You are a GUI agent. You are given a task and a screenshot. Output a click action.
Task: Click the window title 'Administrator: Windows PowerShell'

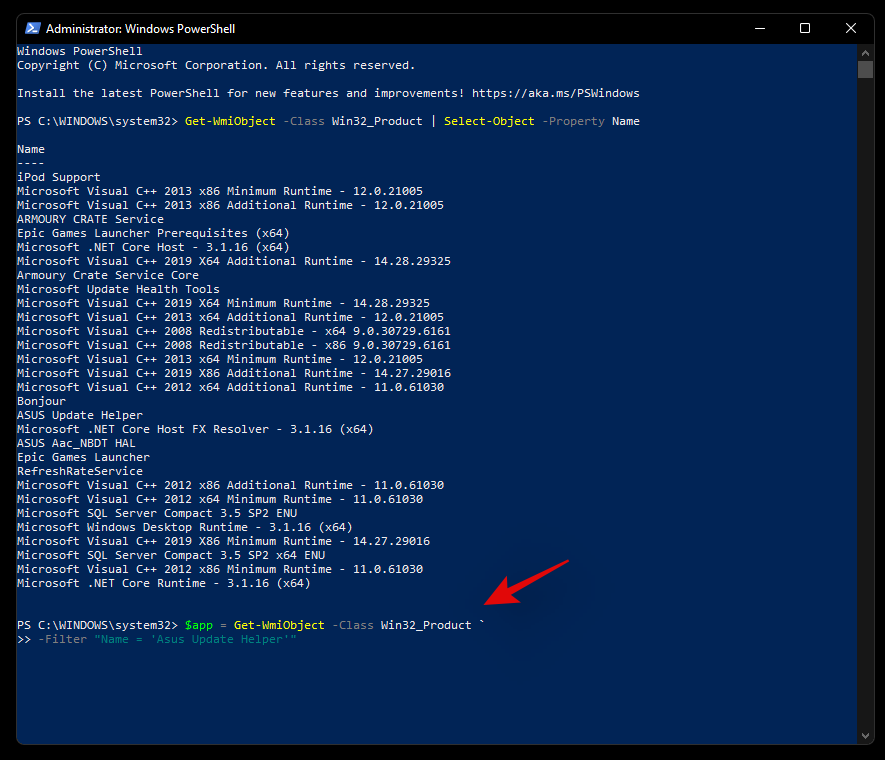click(x=141, y=28)
